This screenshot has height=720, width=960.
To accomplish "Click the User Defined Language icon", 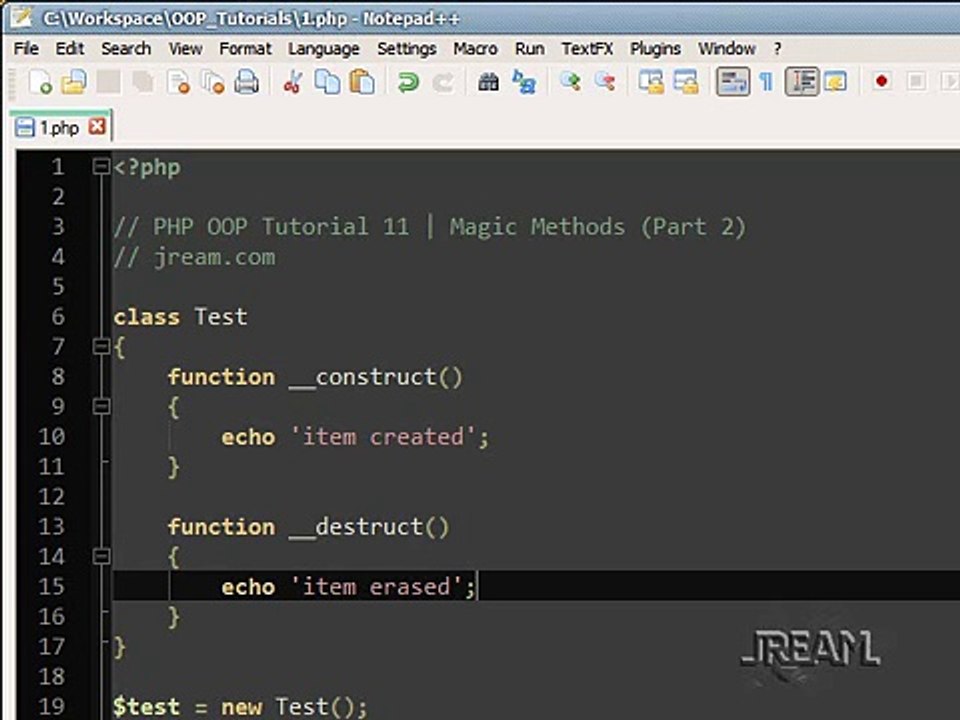I will 835,81.
